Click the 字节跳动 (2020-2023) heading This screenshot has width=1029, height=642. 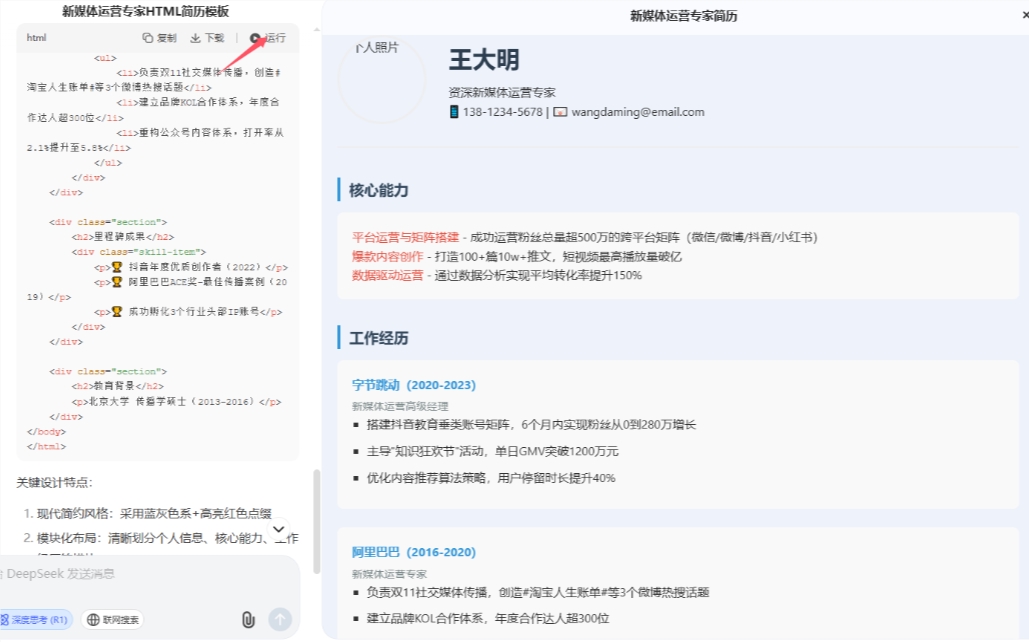point(413,385)
